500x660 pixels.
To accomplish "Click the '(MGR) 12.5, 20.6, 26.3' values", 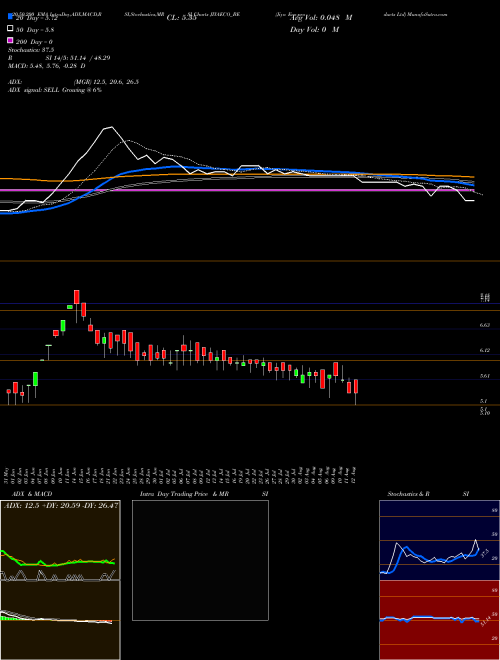I will click(x=106, y=82).
